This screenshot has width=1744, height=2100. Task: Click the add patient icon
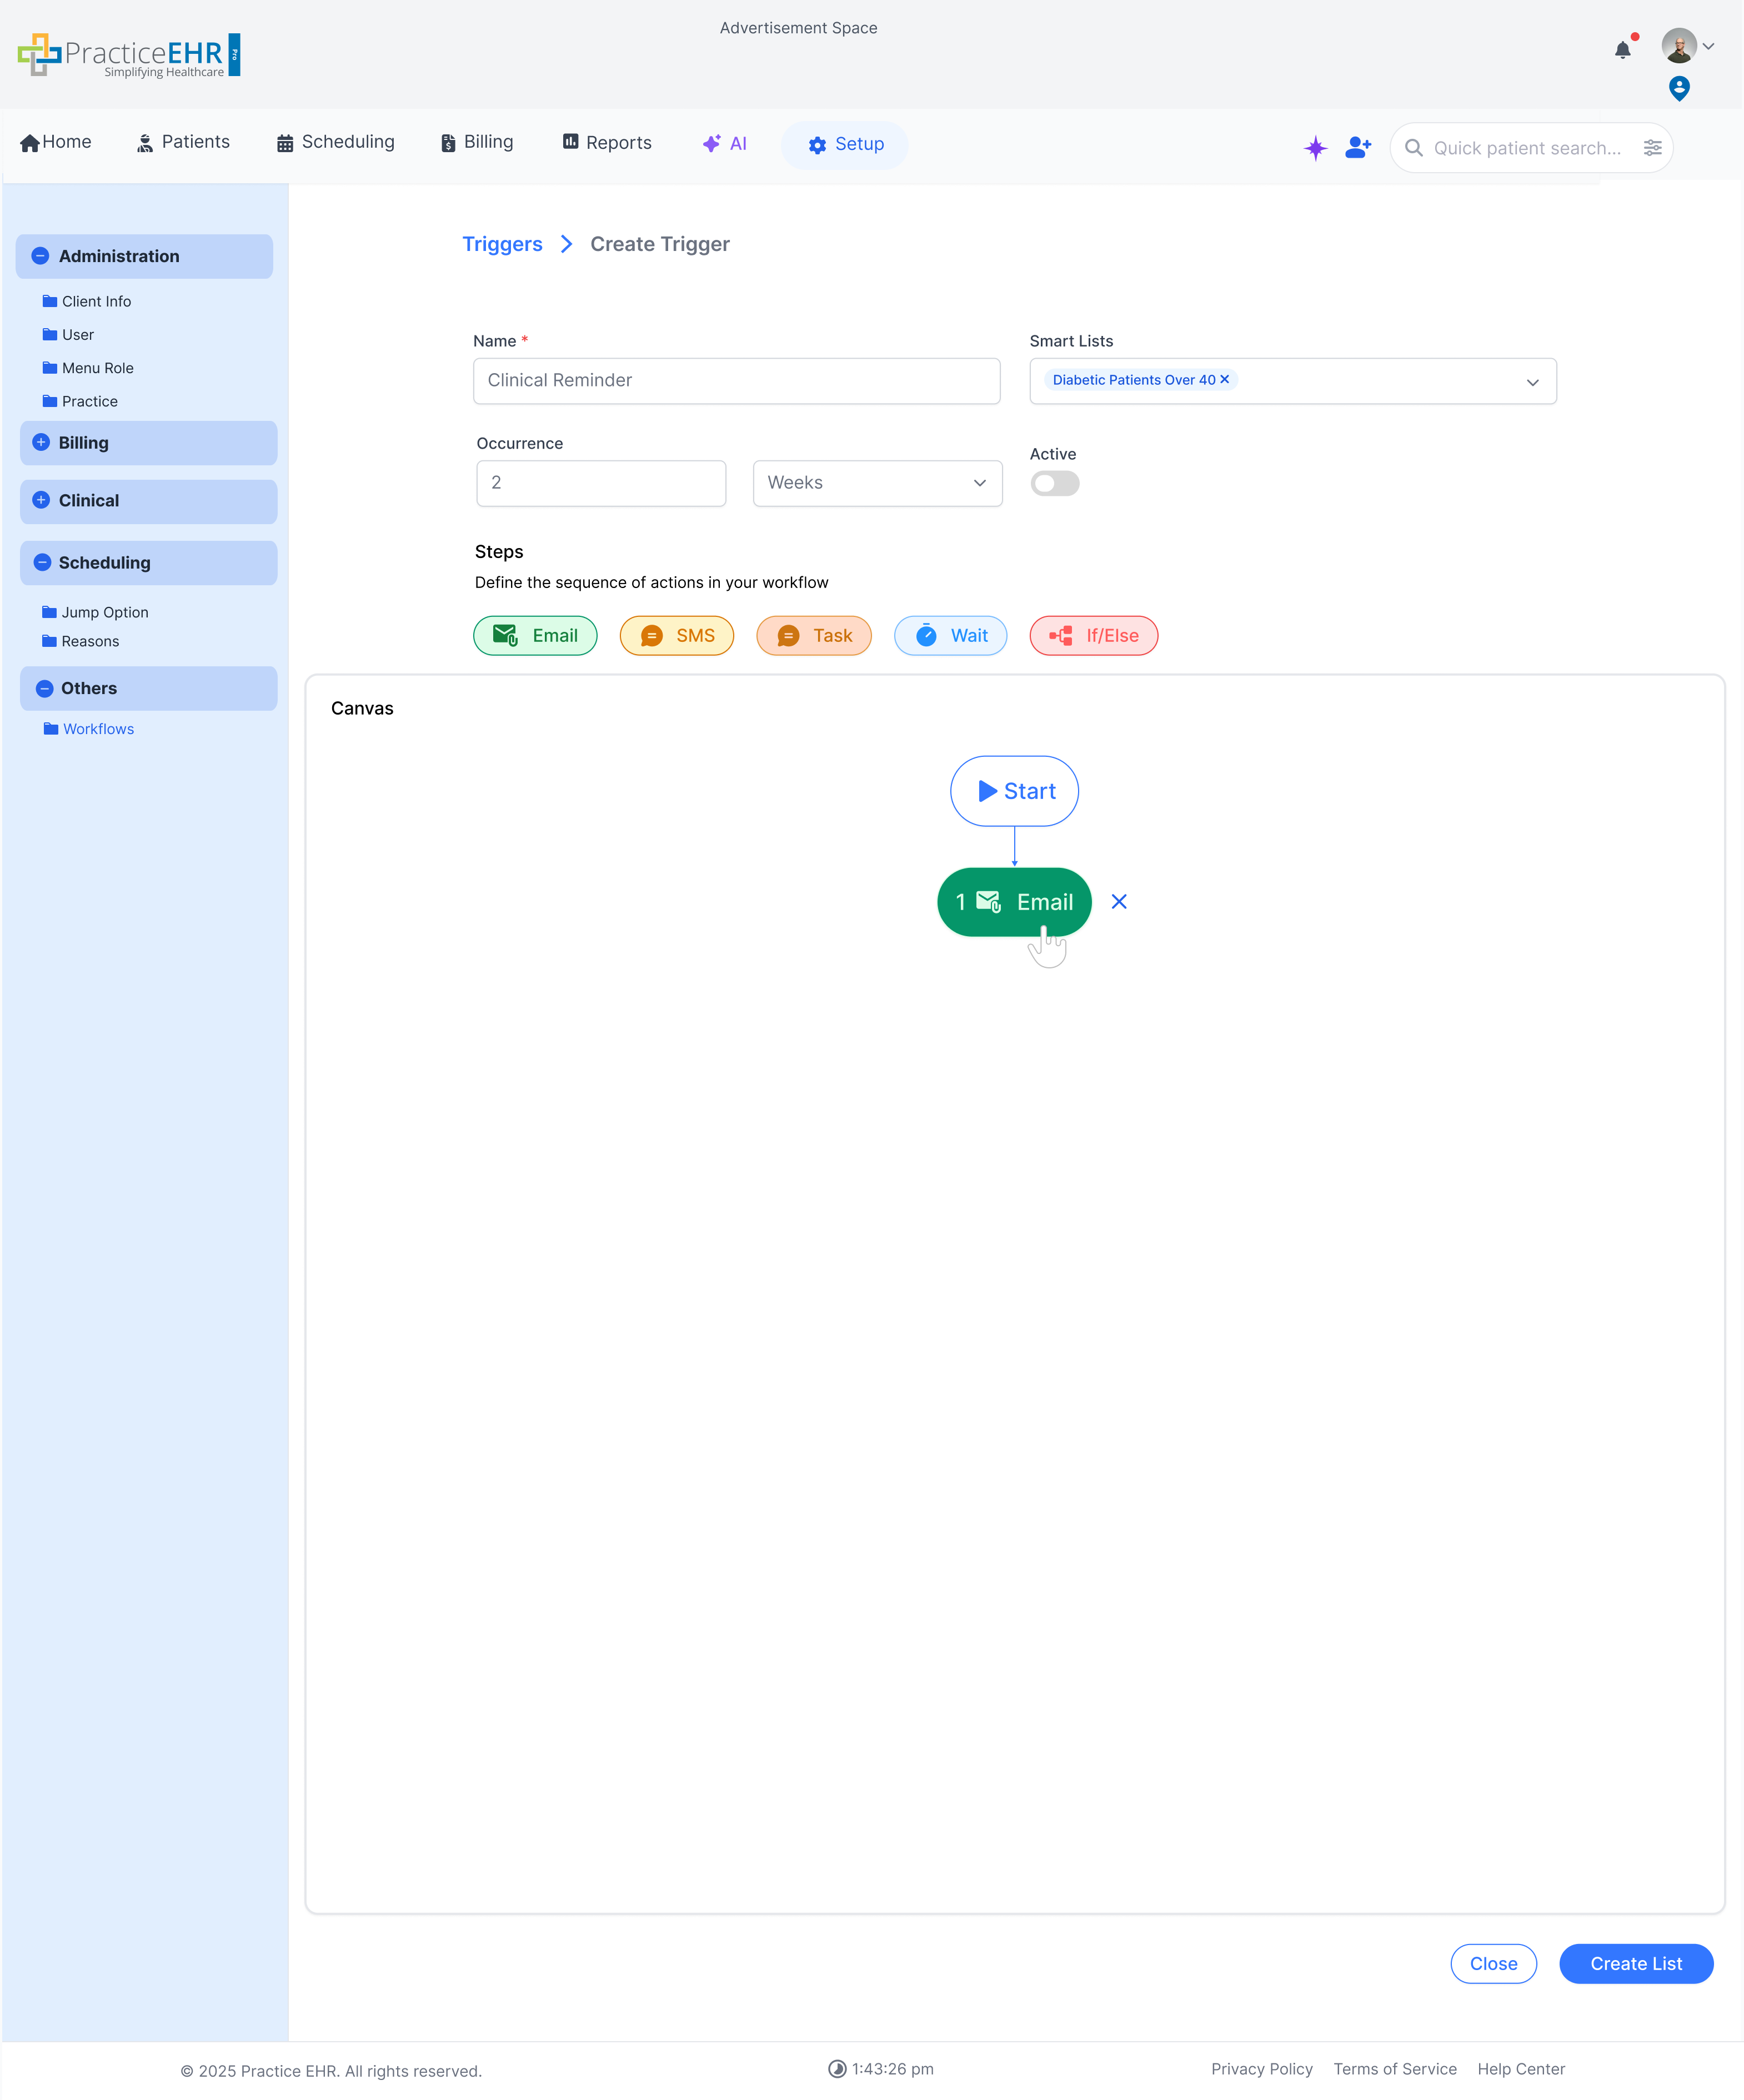1358,148
